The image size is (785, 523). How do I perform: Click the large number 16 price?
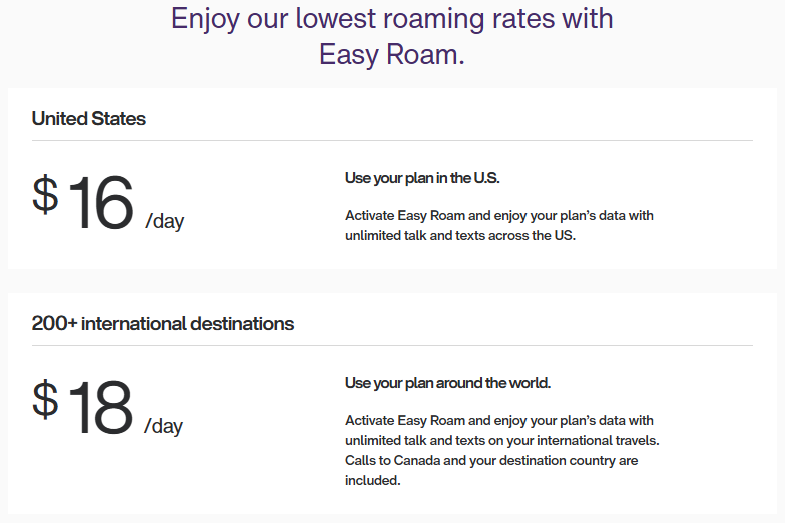pyautogui.click(x=100, y=204)
